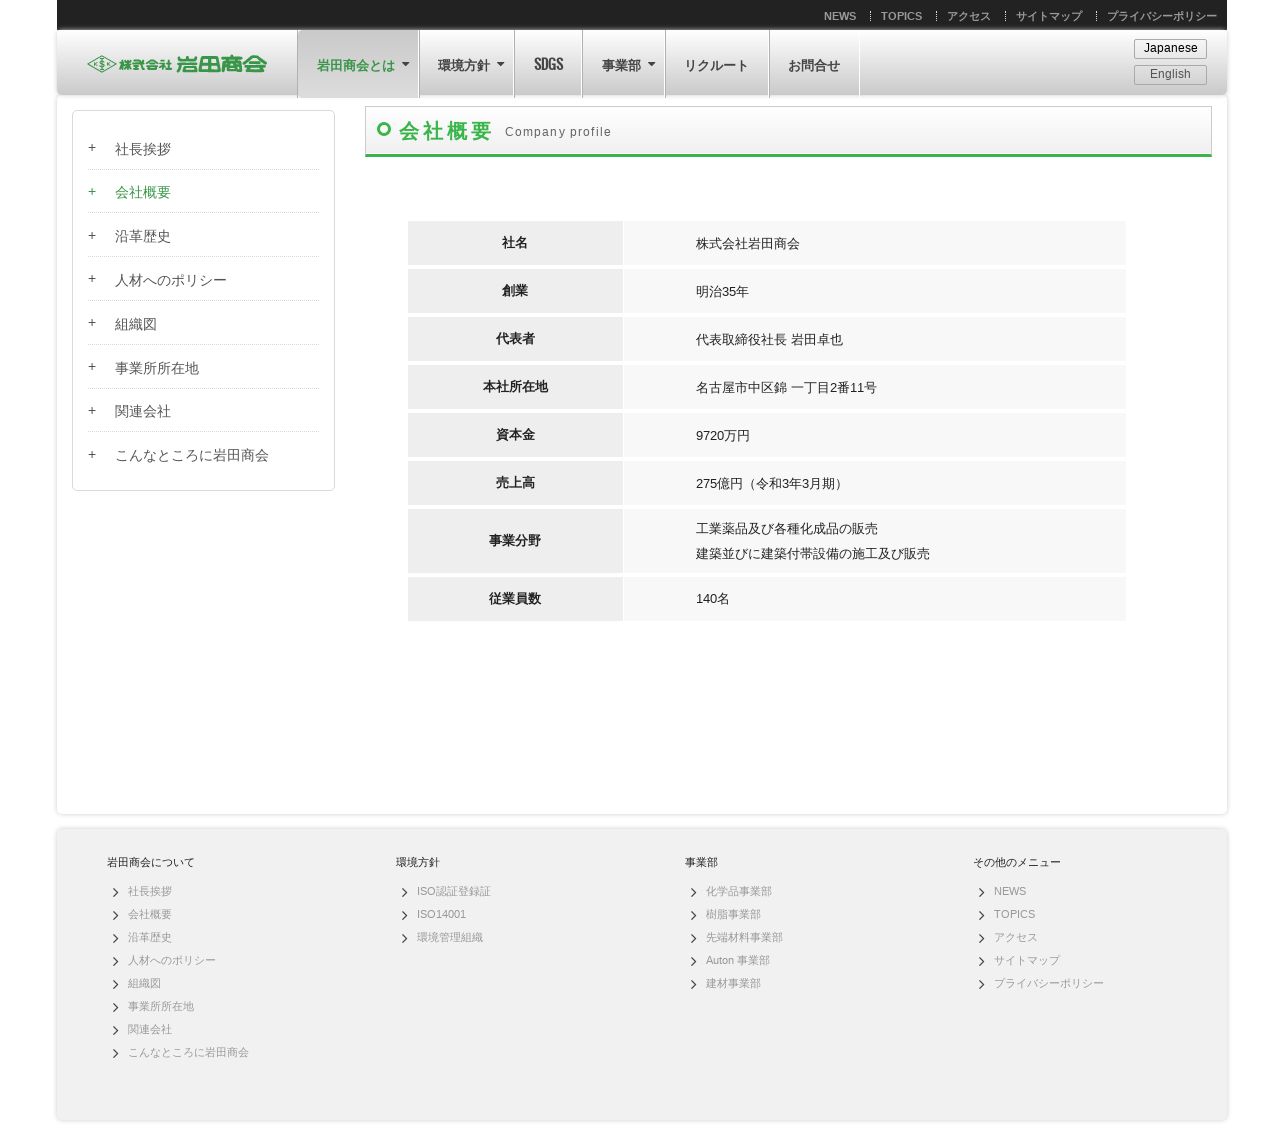Select 人材へのポリシー in the sidebar
The height and width of the screenshot is (1140, 1284).
click(171, 280)
